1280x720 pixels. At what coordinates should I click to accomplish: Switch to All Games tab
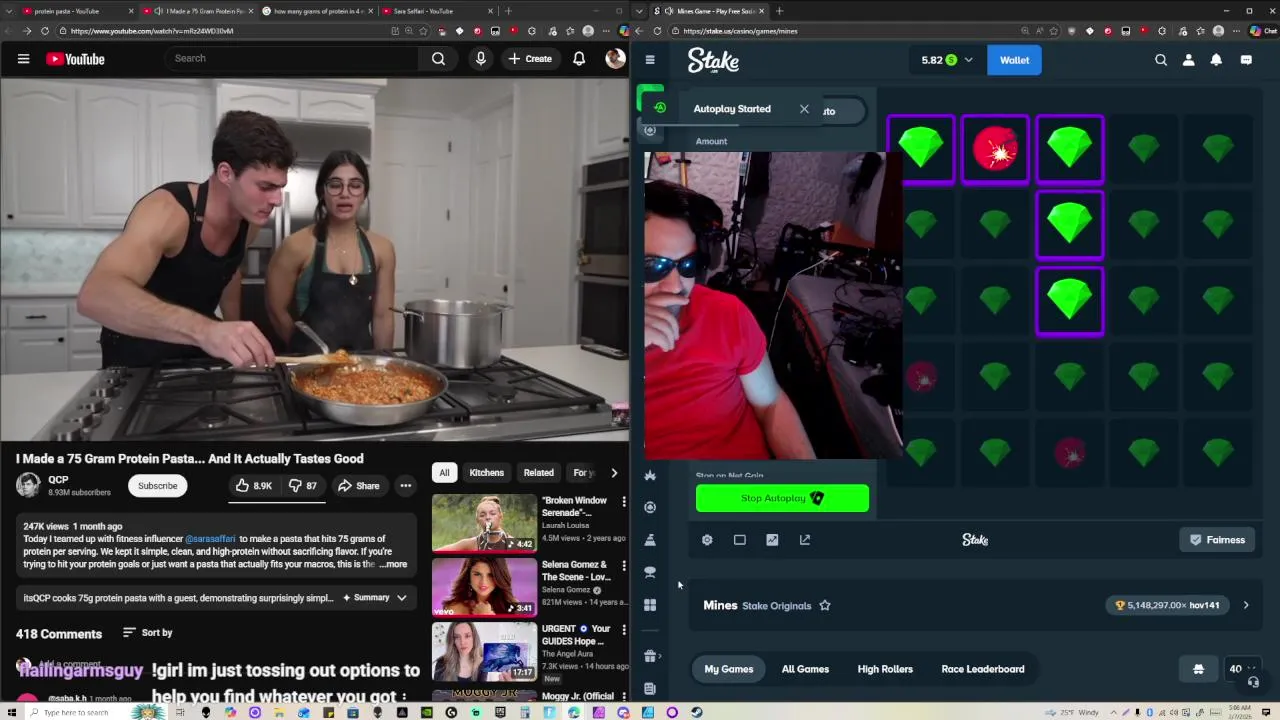(805, 669)
